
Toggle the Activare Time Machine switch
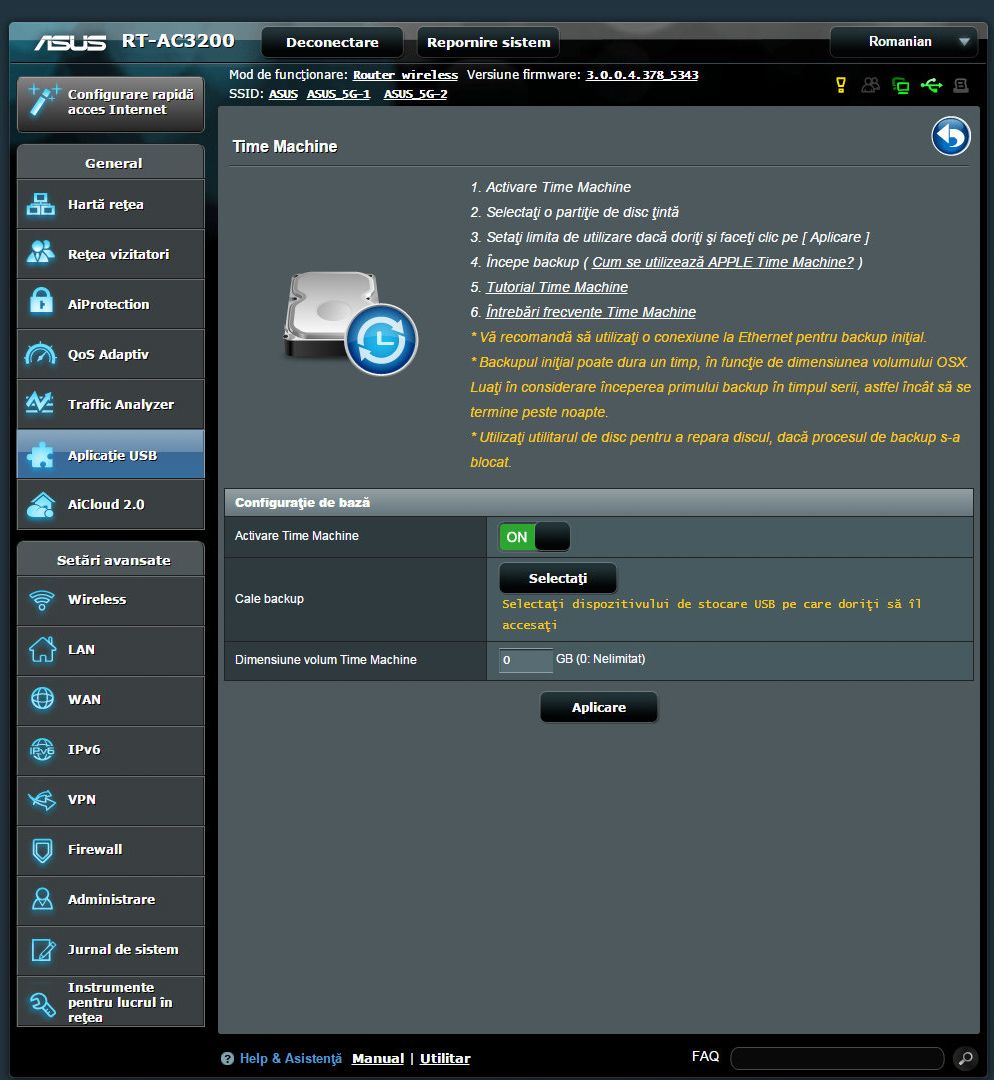click(x=534, y=537)
